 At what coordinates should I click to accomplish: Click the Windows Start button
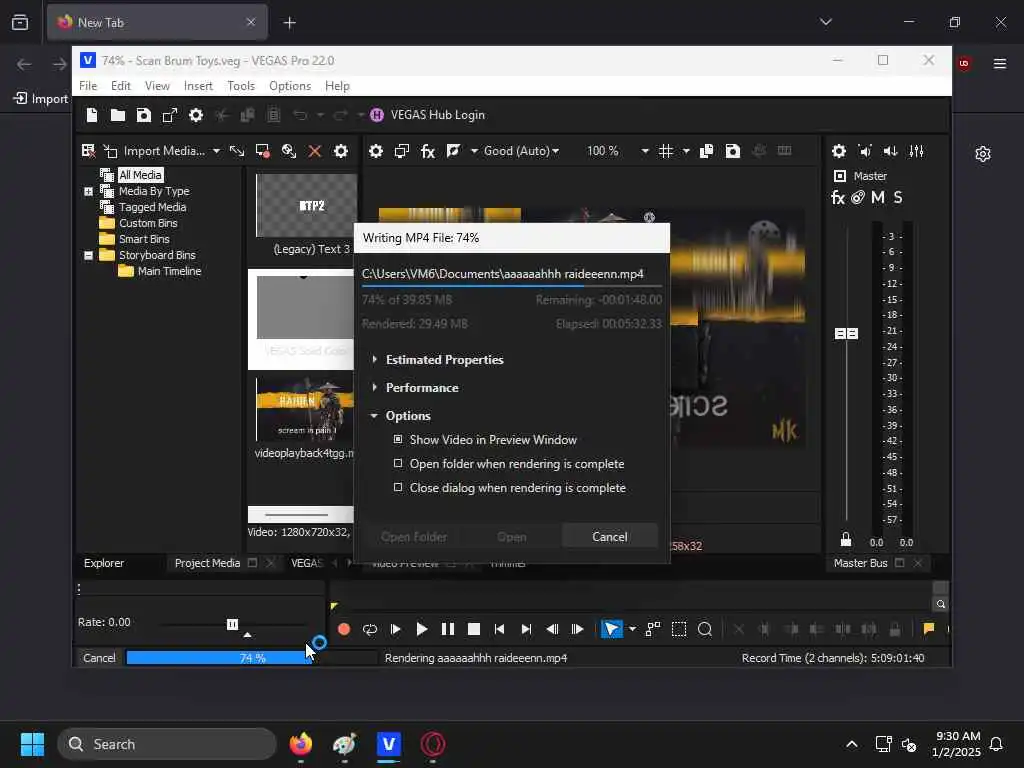coord(32,744)
